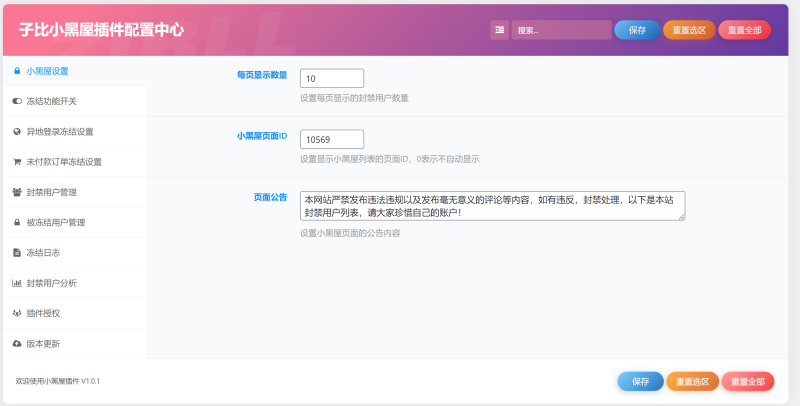Image resolution: width=800 pixels, height=406 pixels.
Task: Go to 异地登录冻结设置
Action: pos(75,132)
